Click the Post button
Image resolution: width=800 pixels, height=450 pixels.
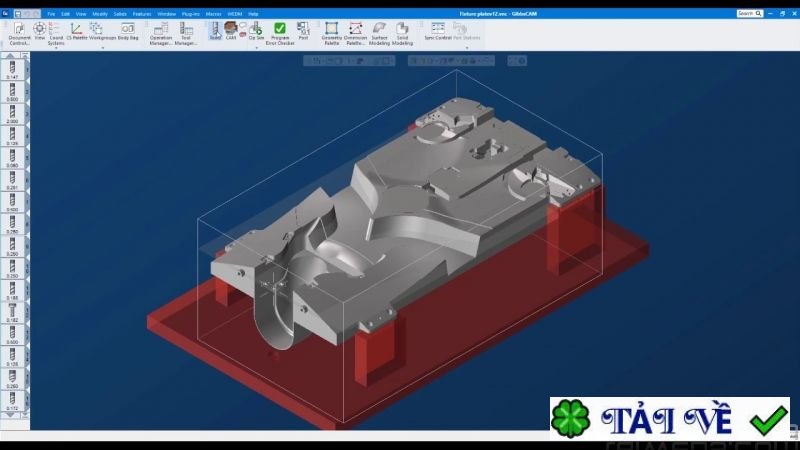pos(303,32)
